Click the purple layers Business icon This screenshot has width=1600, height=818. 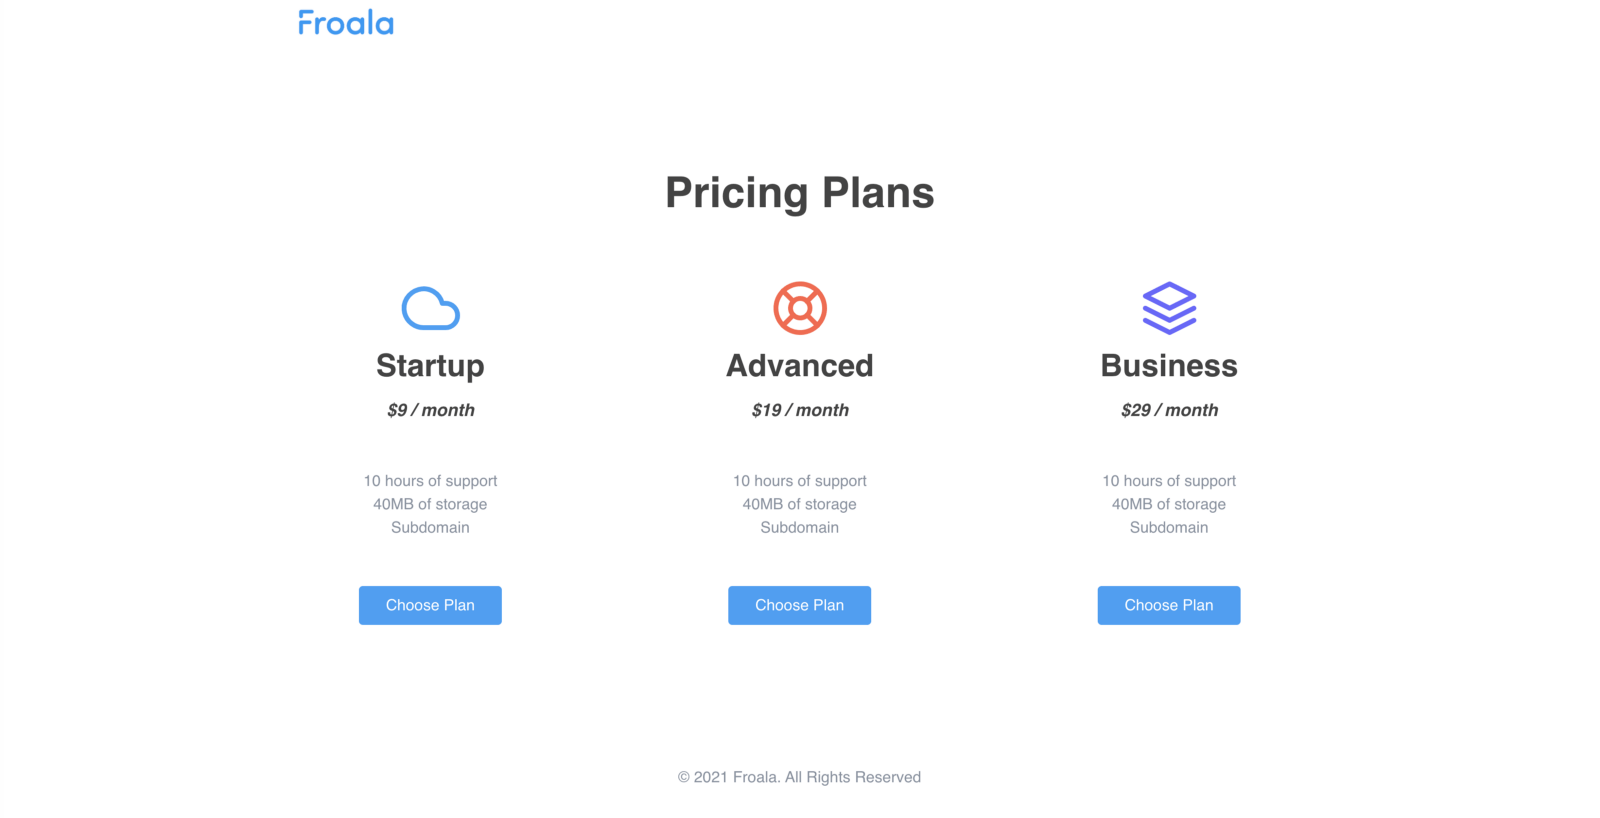1169,308
